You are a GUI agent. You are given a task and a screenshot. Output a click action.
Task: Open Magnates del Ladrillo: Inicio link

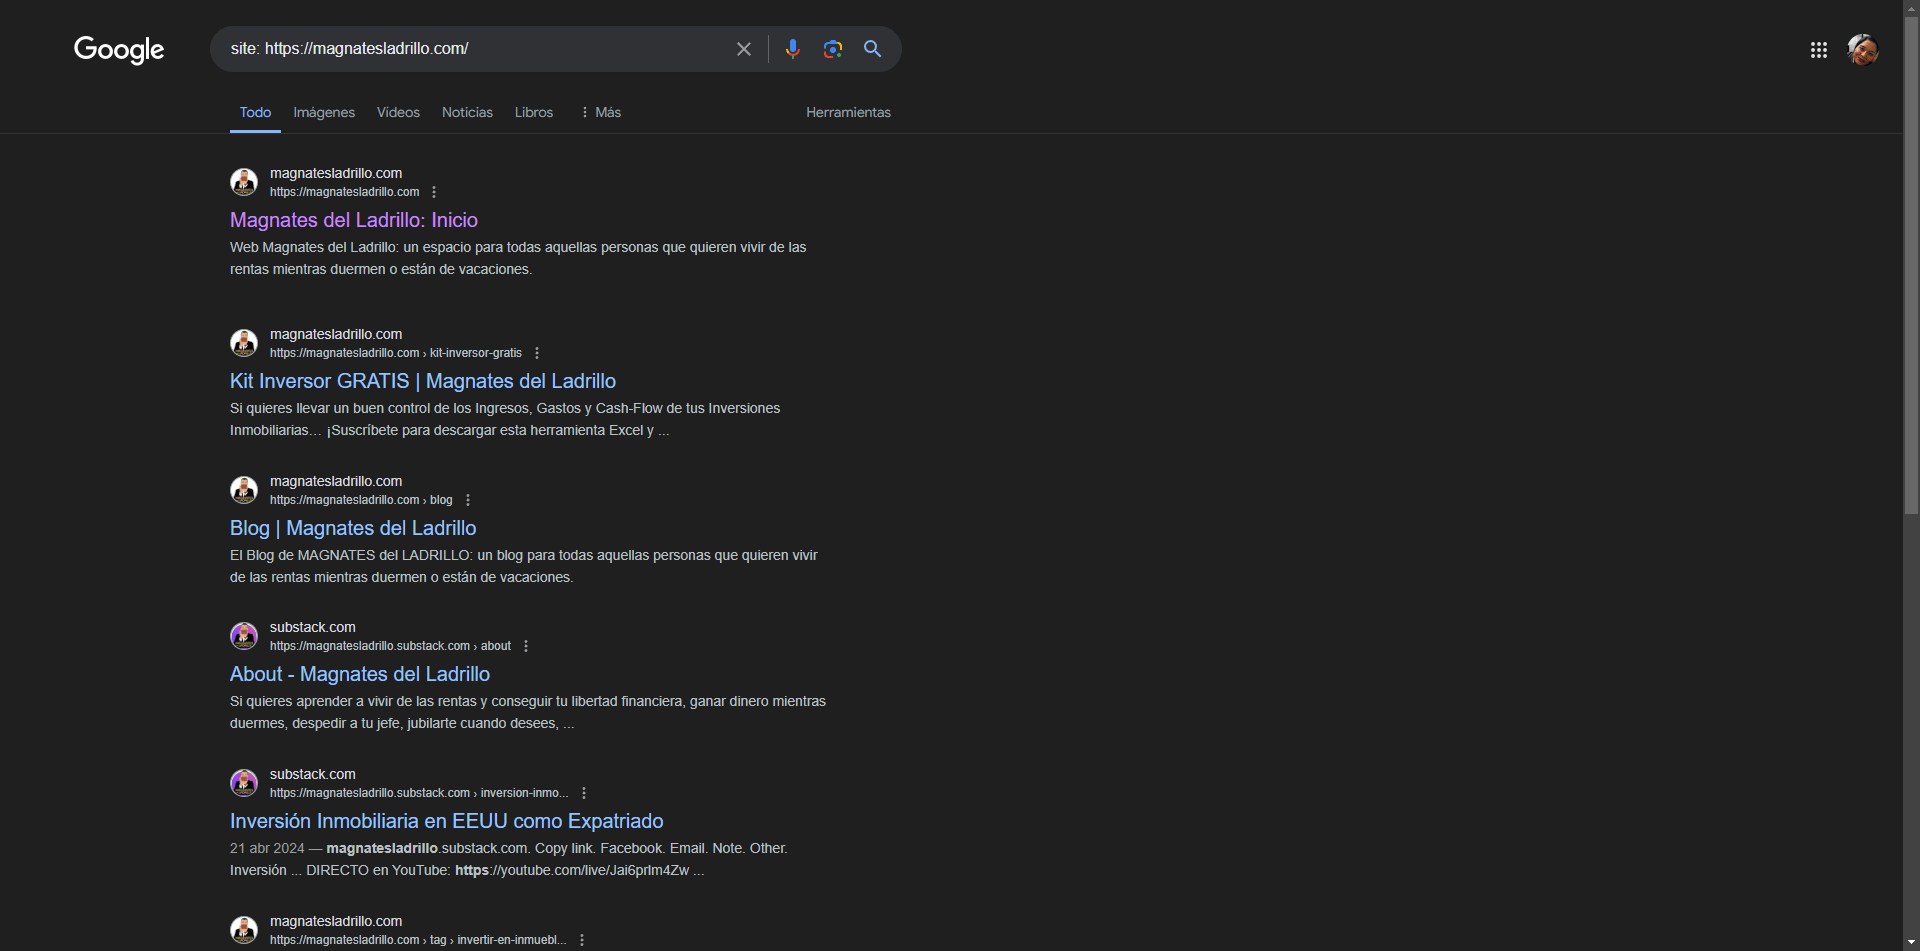(354, 220)
